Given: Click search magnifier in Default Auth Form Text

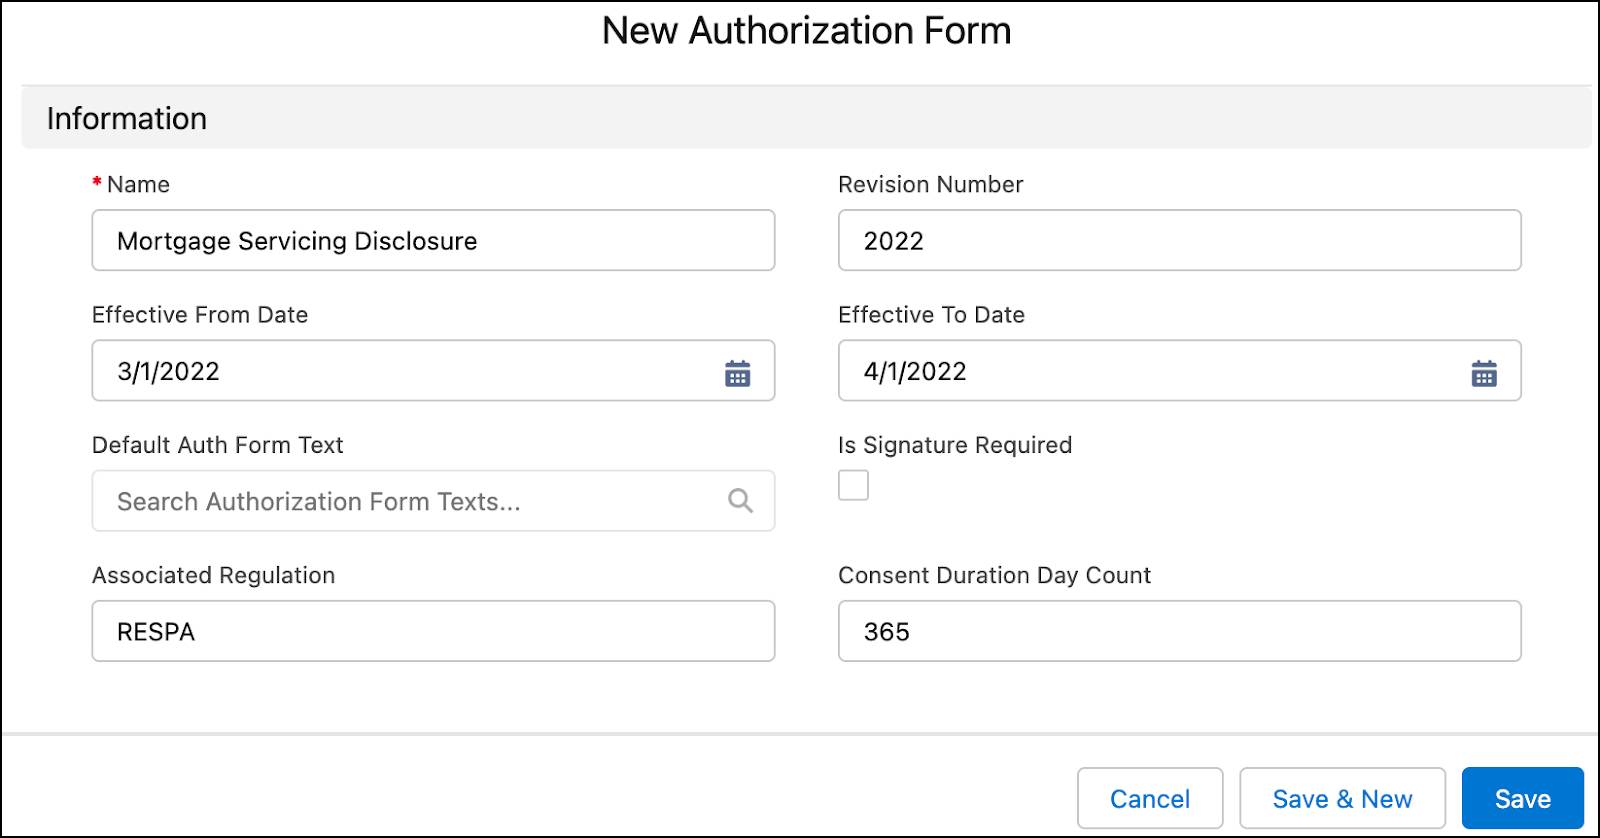Looking at the screenshot, I should [x=740, y=500].
